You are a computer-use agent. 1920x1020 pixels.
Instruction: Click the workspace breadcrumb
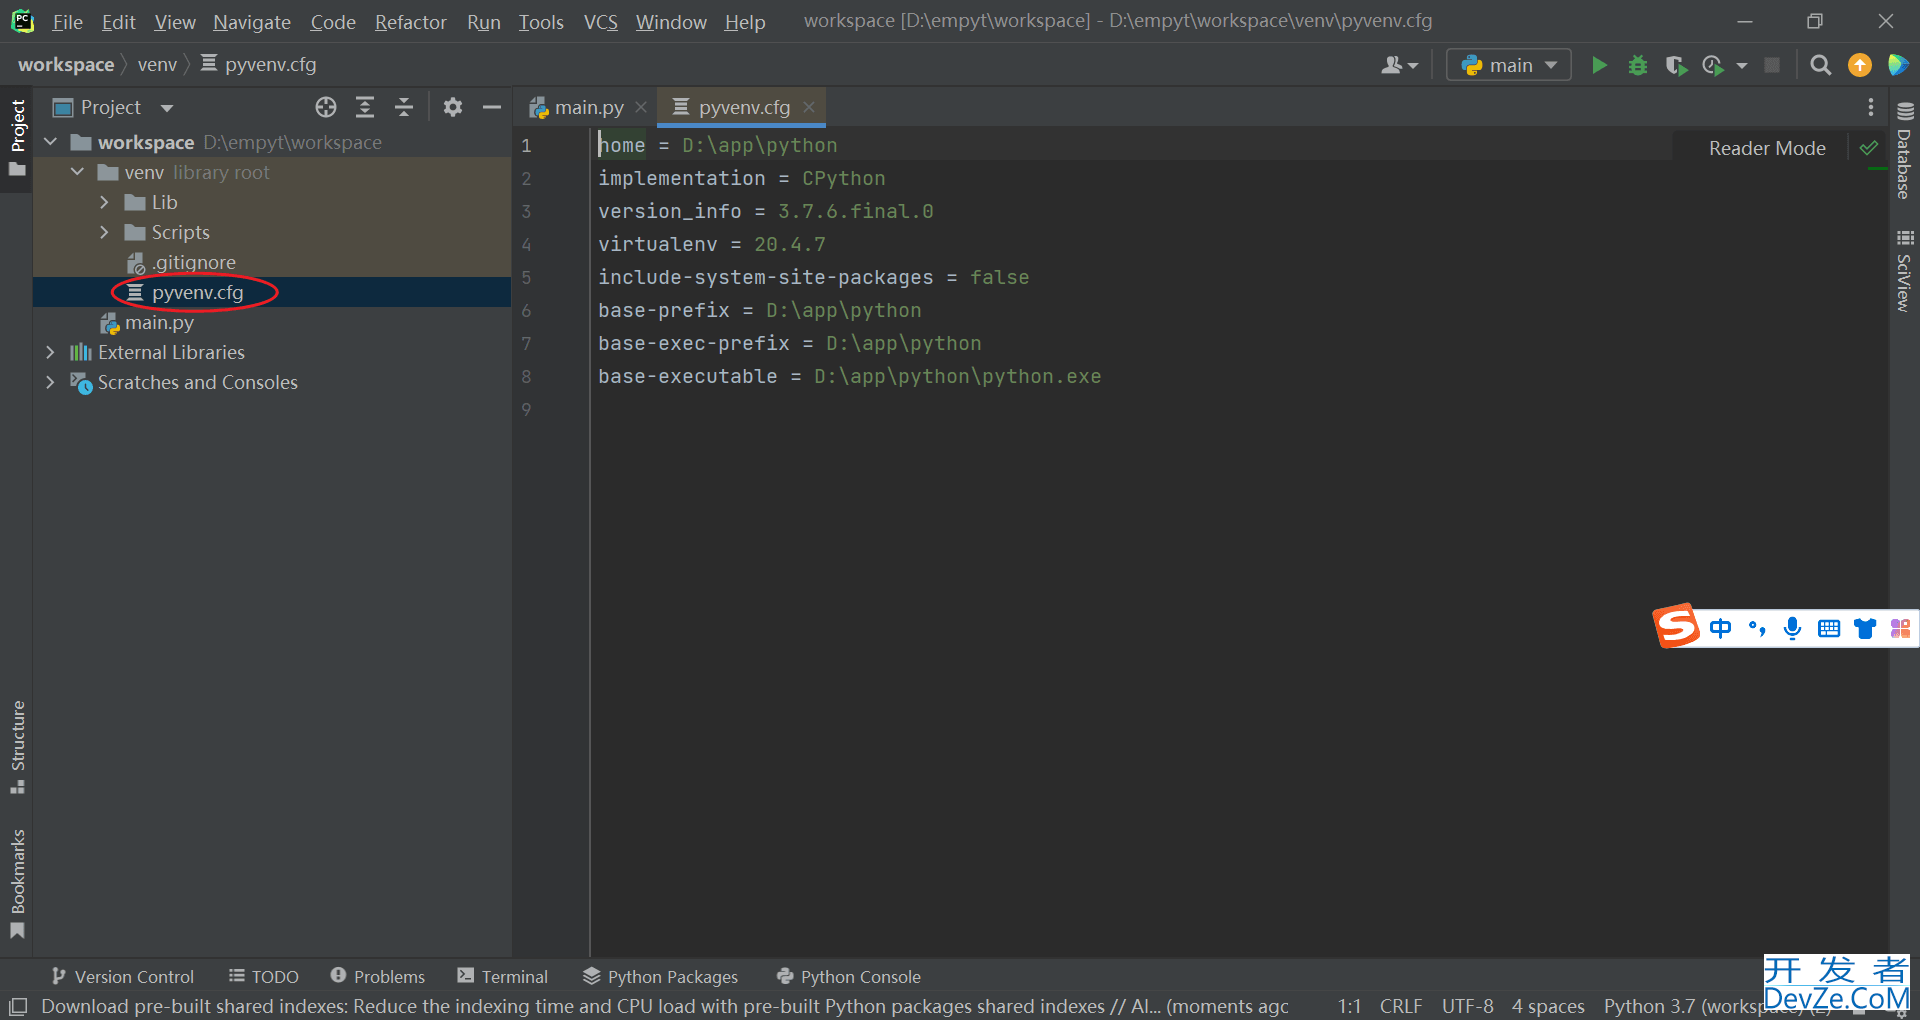point(66,65)
